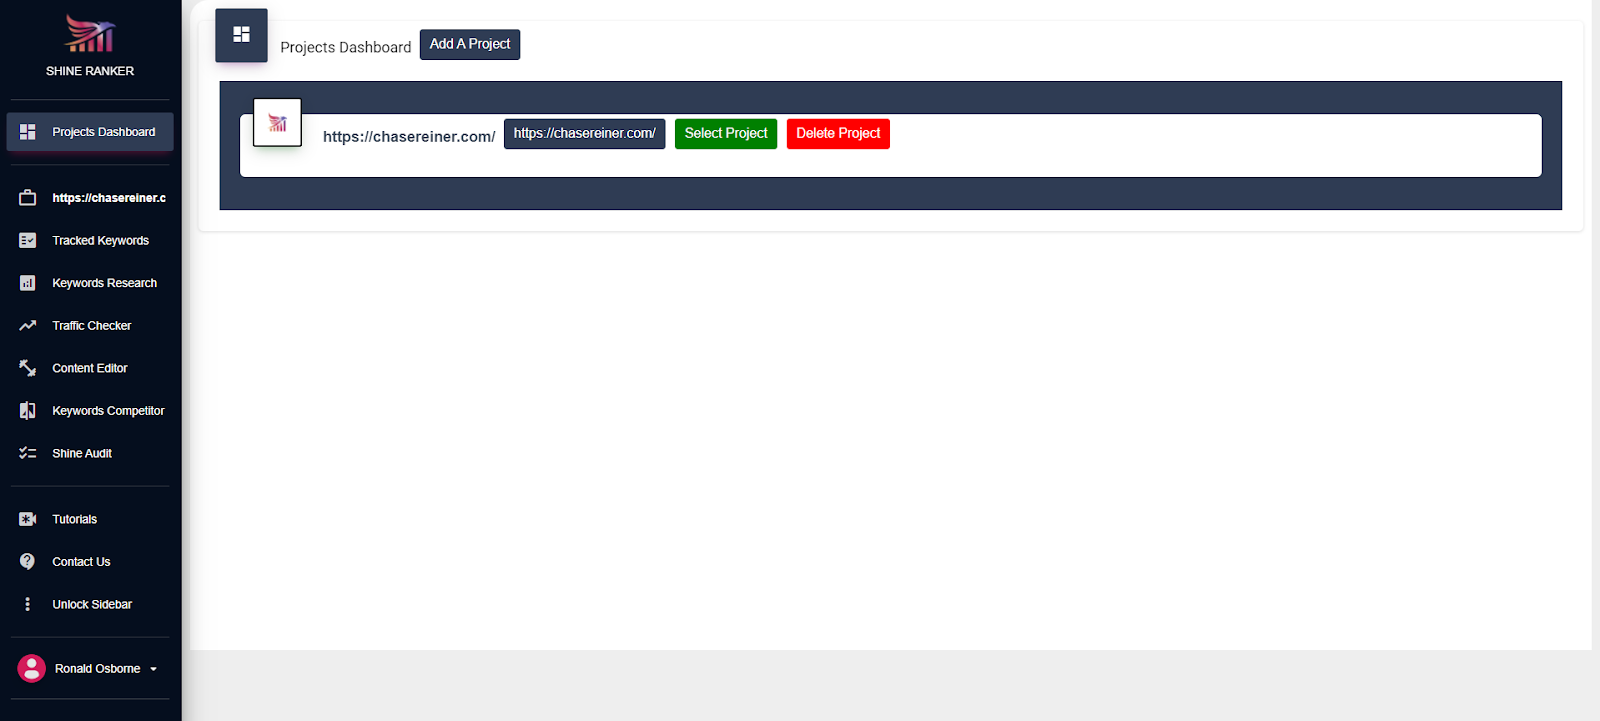Open the Ronald Osborne account dropdown arrow
1600x721 pixels.
click(153, 669)
